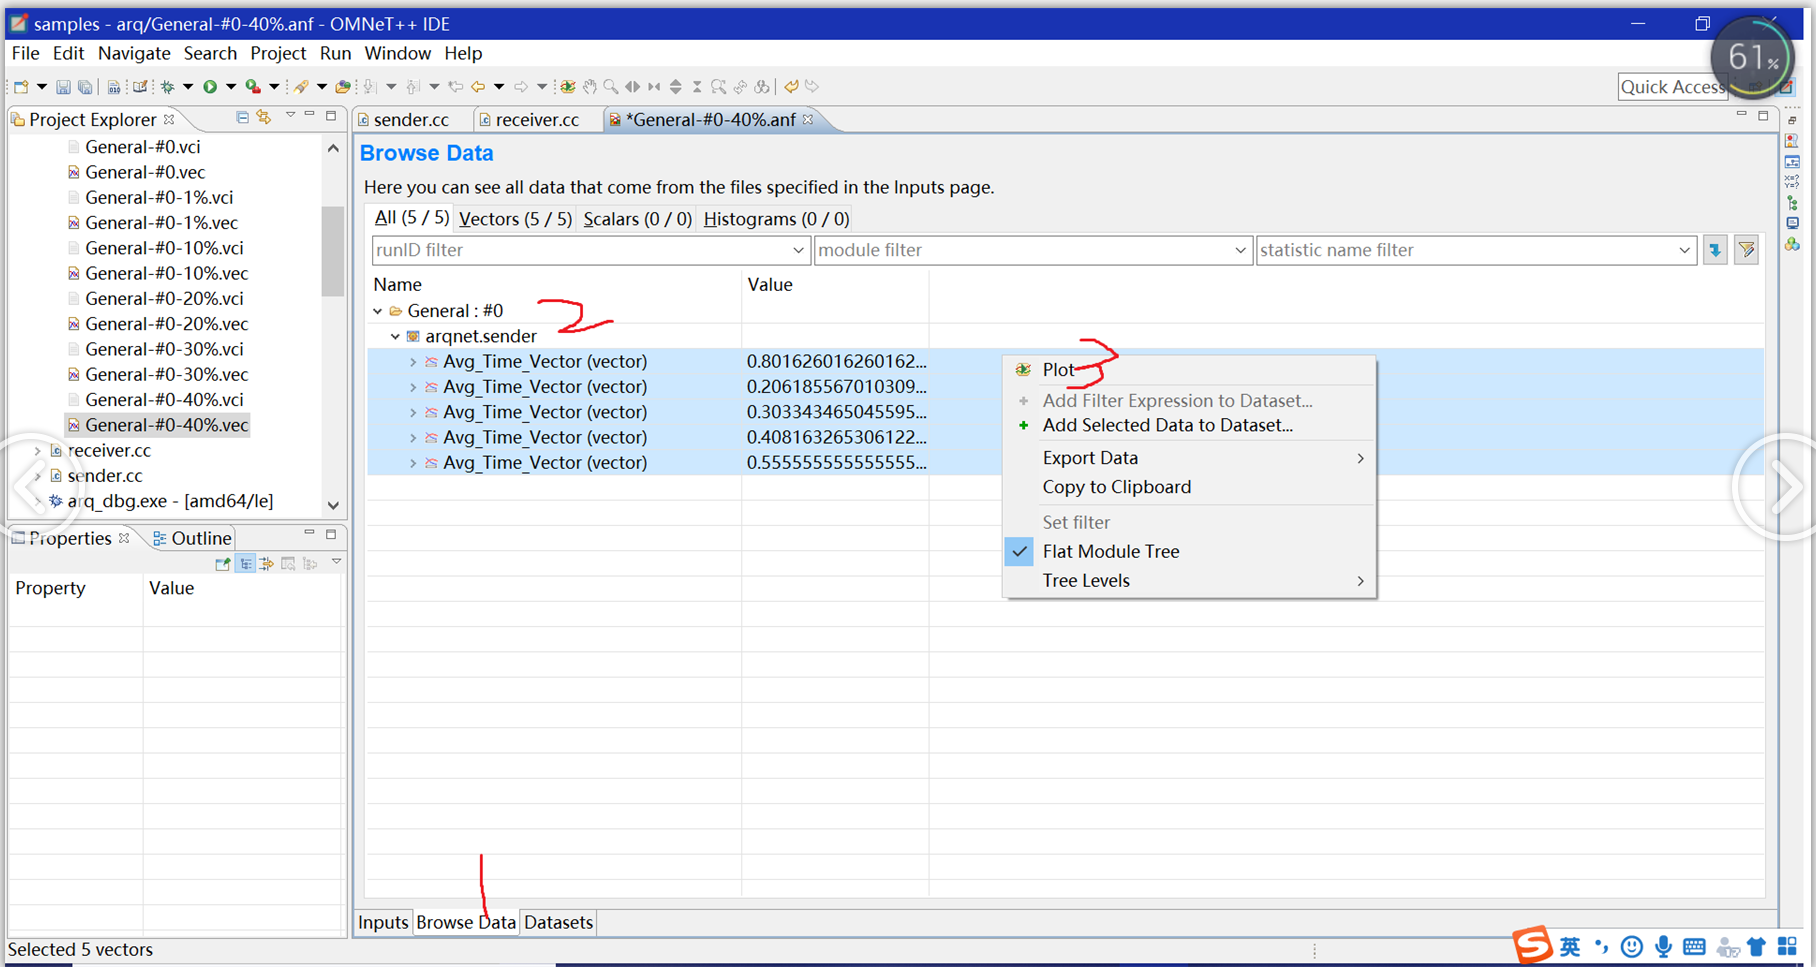1816x967 pixels.
Task: Switch to the receiver.cc editor tab
Action: [x=537, y=120]
